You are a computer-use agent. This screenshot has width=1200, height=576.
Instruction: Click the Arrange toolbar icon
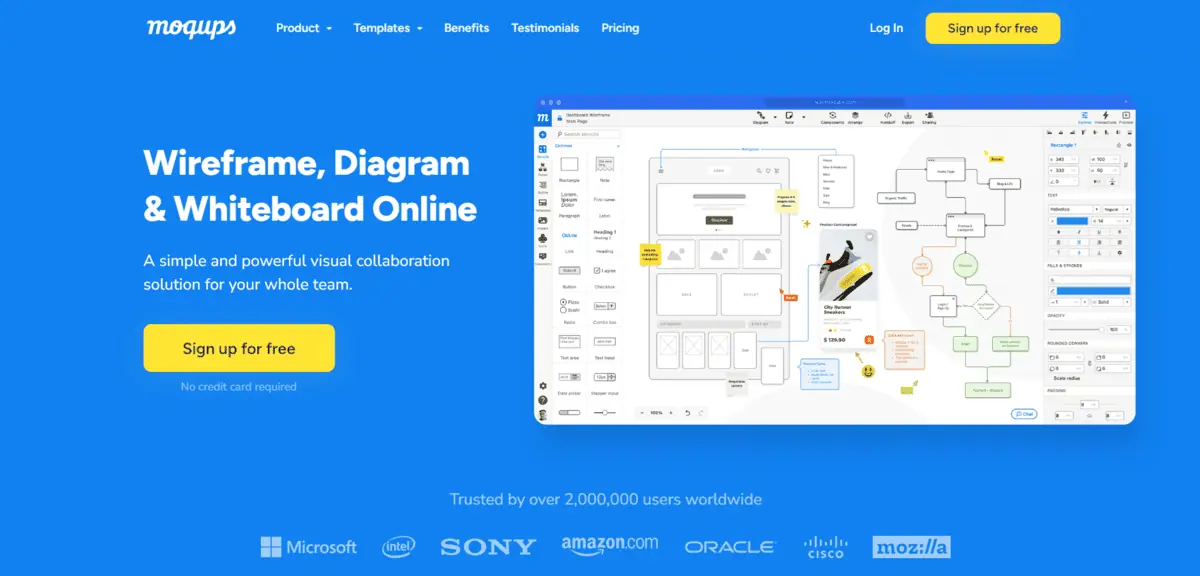click(x=855, y=117)
